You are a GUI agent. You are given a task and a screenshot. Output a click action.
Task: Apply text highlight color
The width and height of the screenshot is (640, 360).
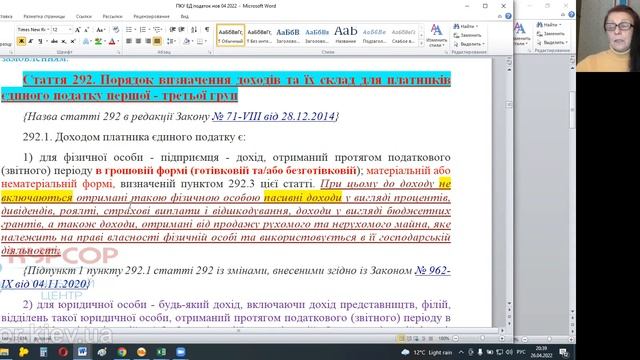coord(98,41)
